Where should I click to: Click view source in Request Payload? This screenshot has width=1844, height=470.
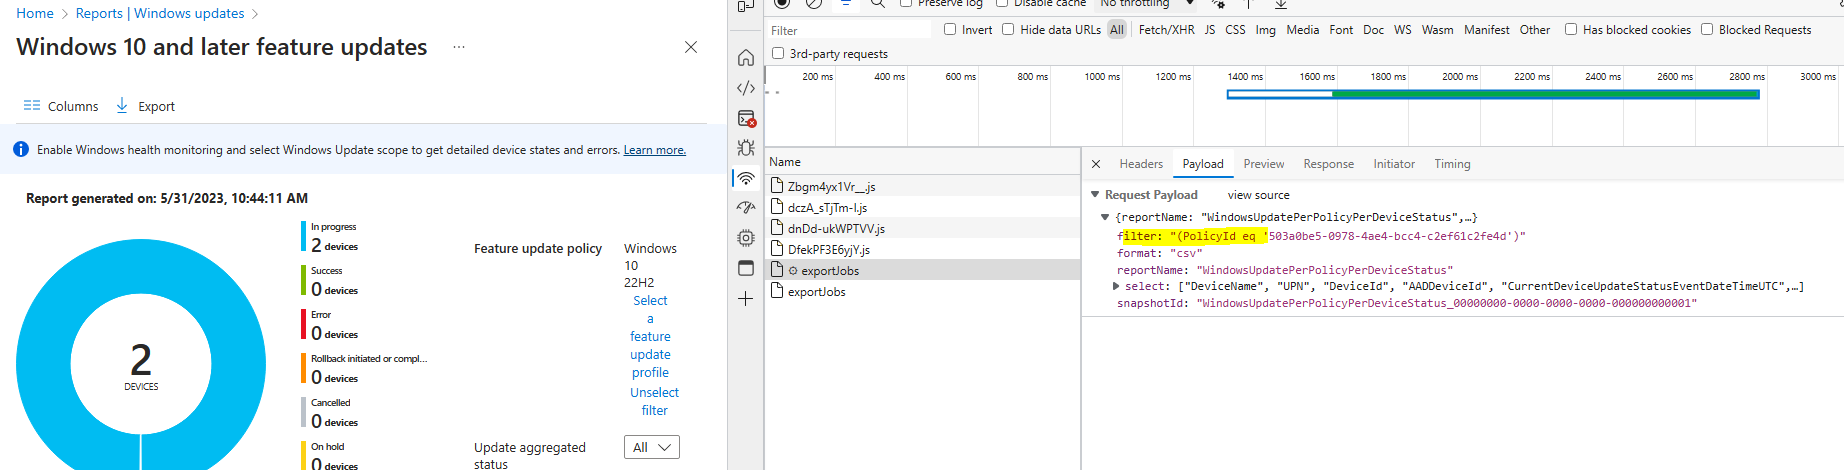1259,195
